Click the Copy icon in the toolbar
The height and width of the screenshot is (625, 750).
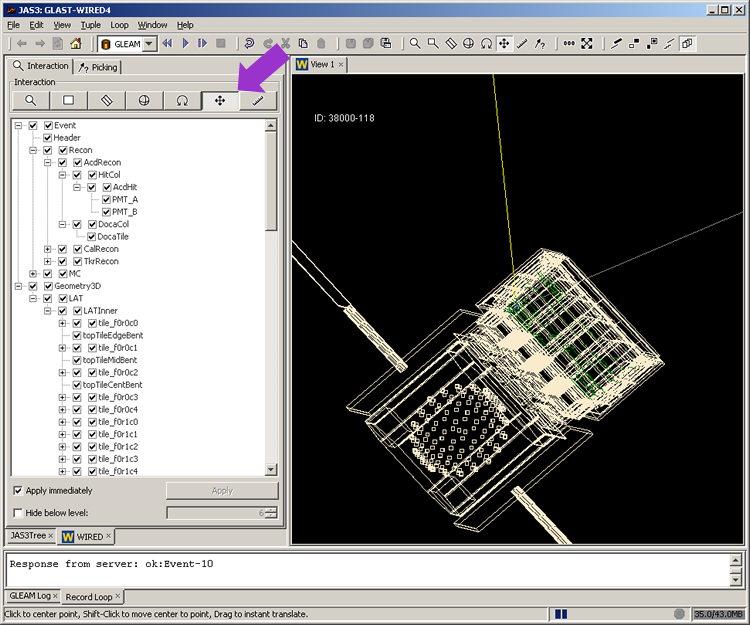[x=303, y=44]
